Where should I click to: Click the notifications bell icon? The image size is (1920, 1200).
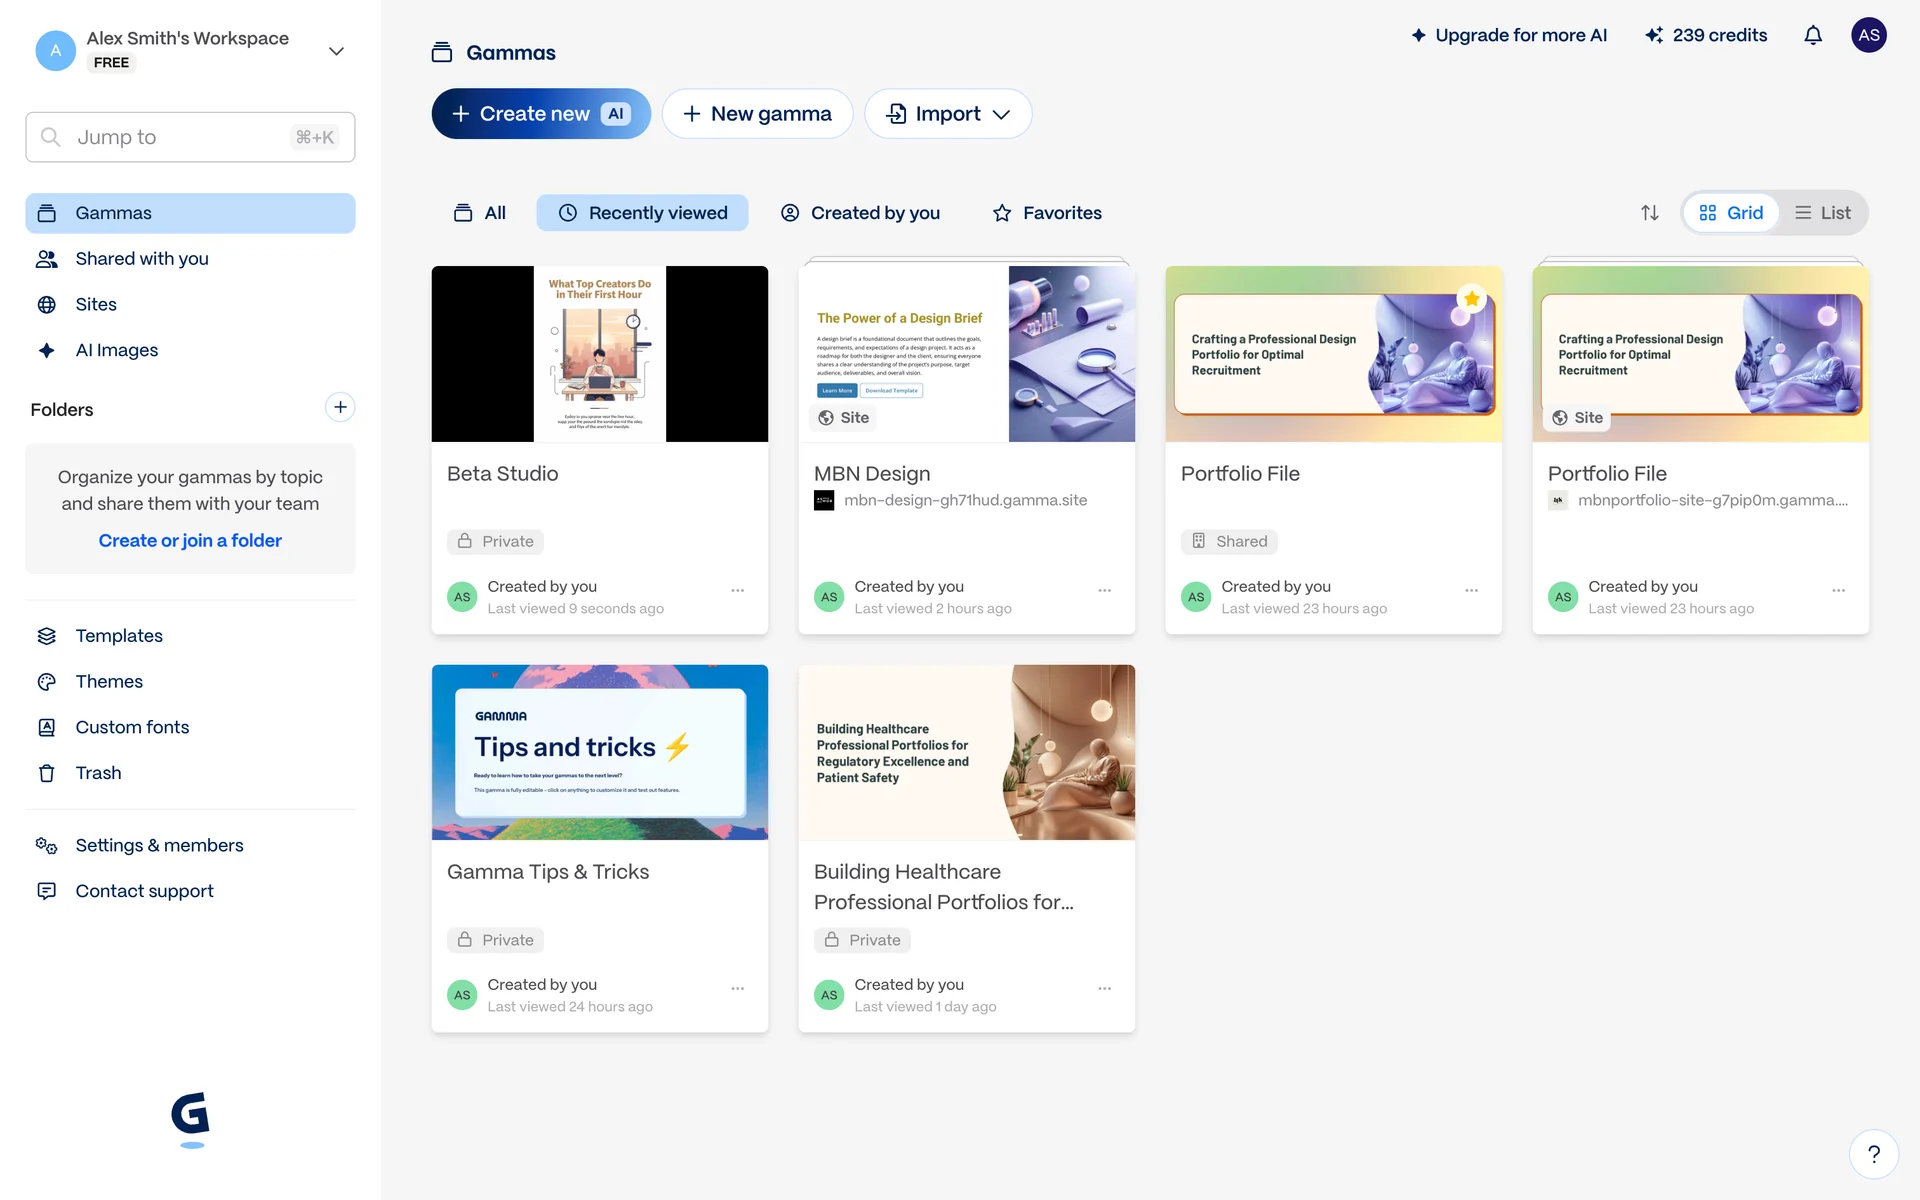click(x=1813, y=36)
